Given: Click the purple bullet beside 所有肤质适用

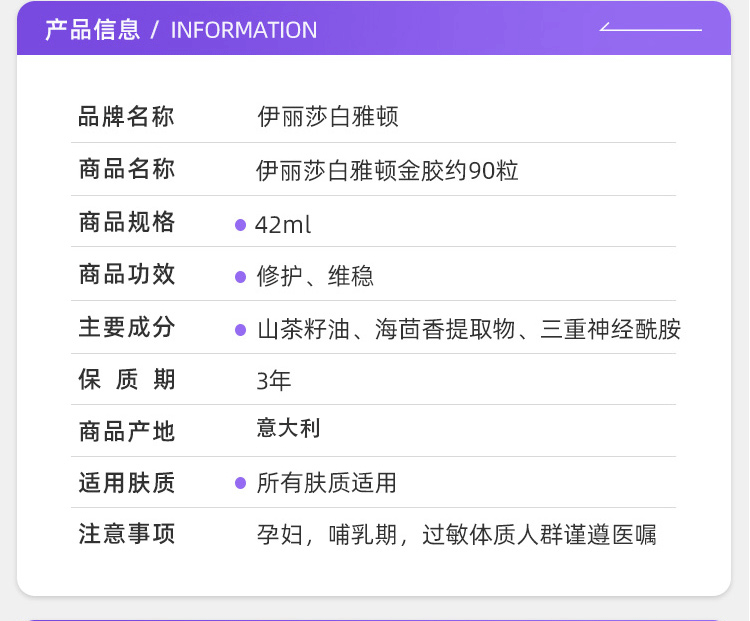Looking at the screenshot, I should [x=241, y=483].
